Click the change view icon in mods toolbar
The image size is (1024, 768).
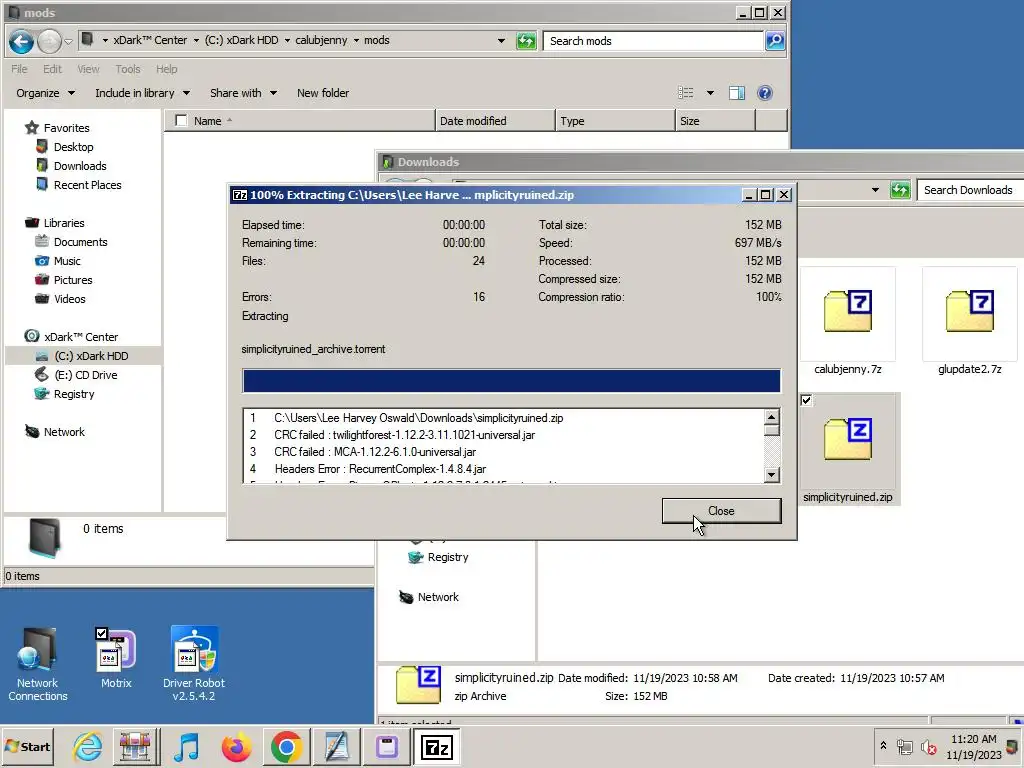[685, 93]
